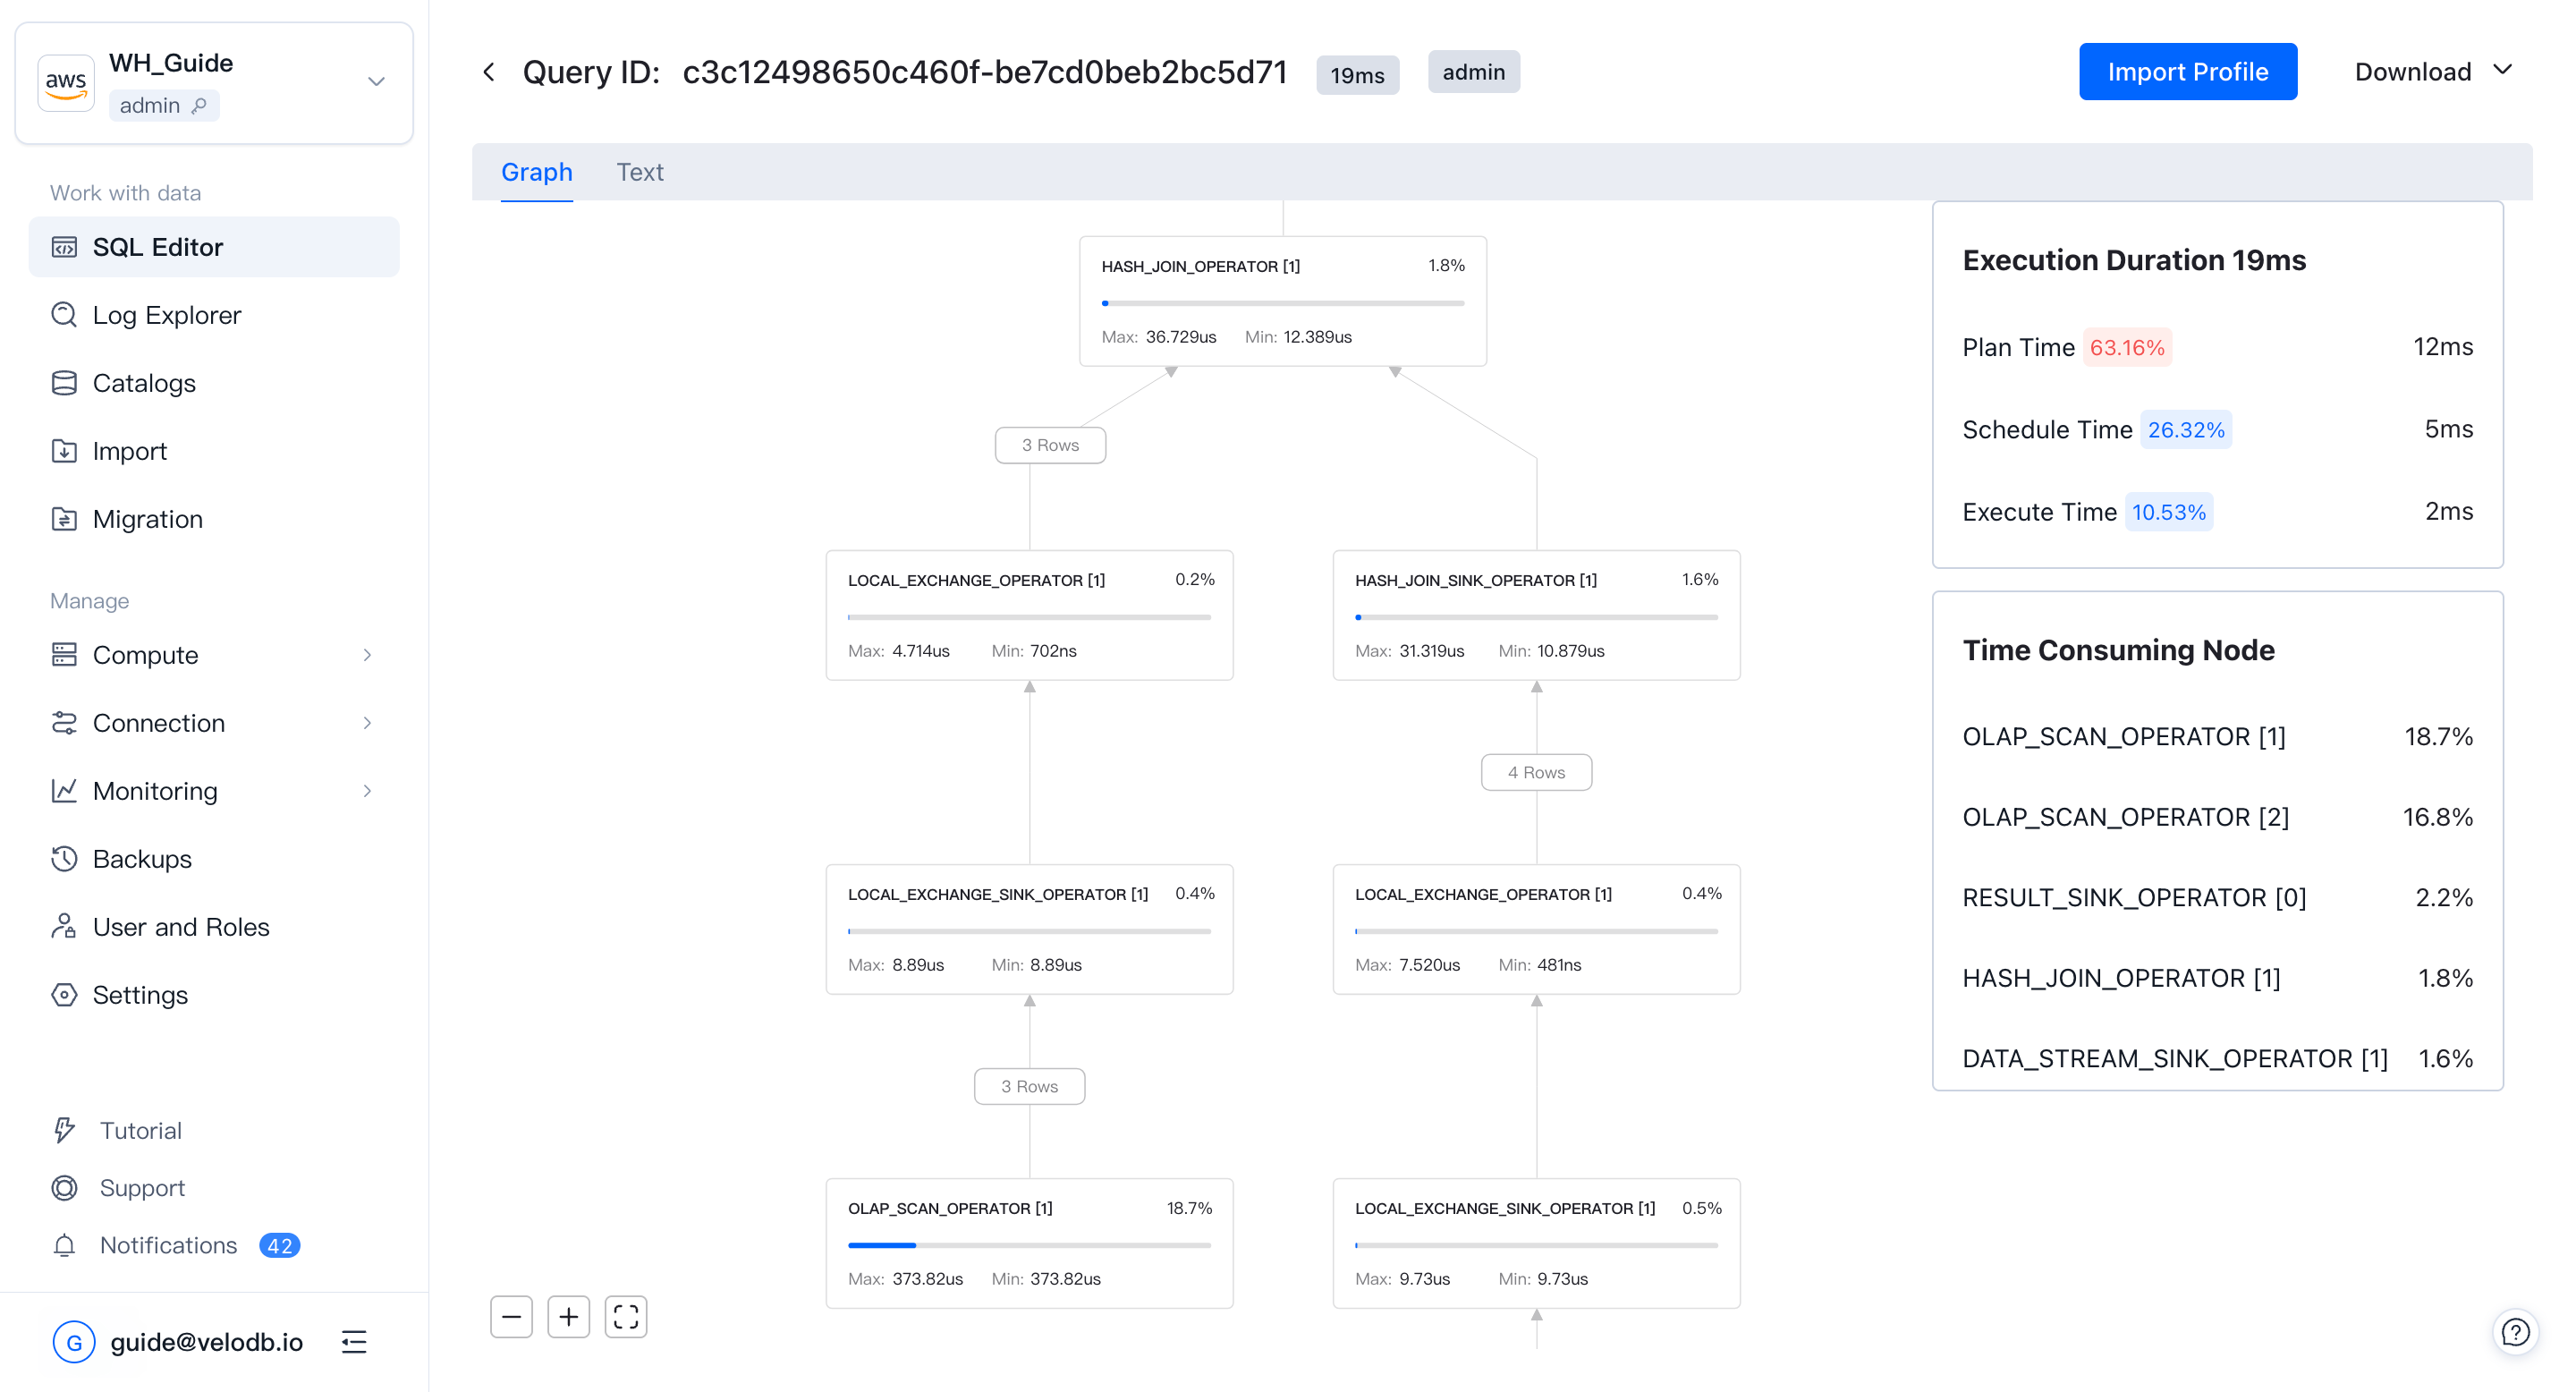
Task: Switch to the Text tab
Action: click(639, 172)
